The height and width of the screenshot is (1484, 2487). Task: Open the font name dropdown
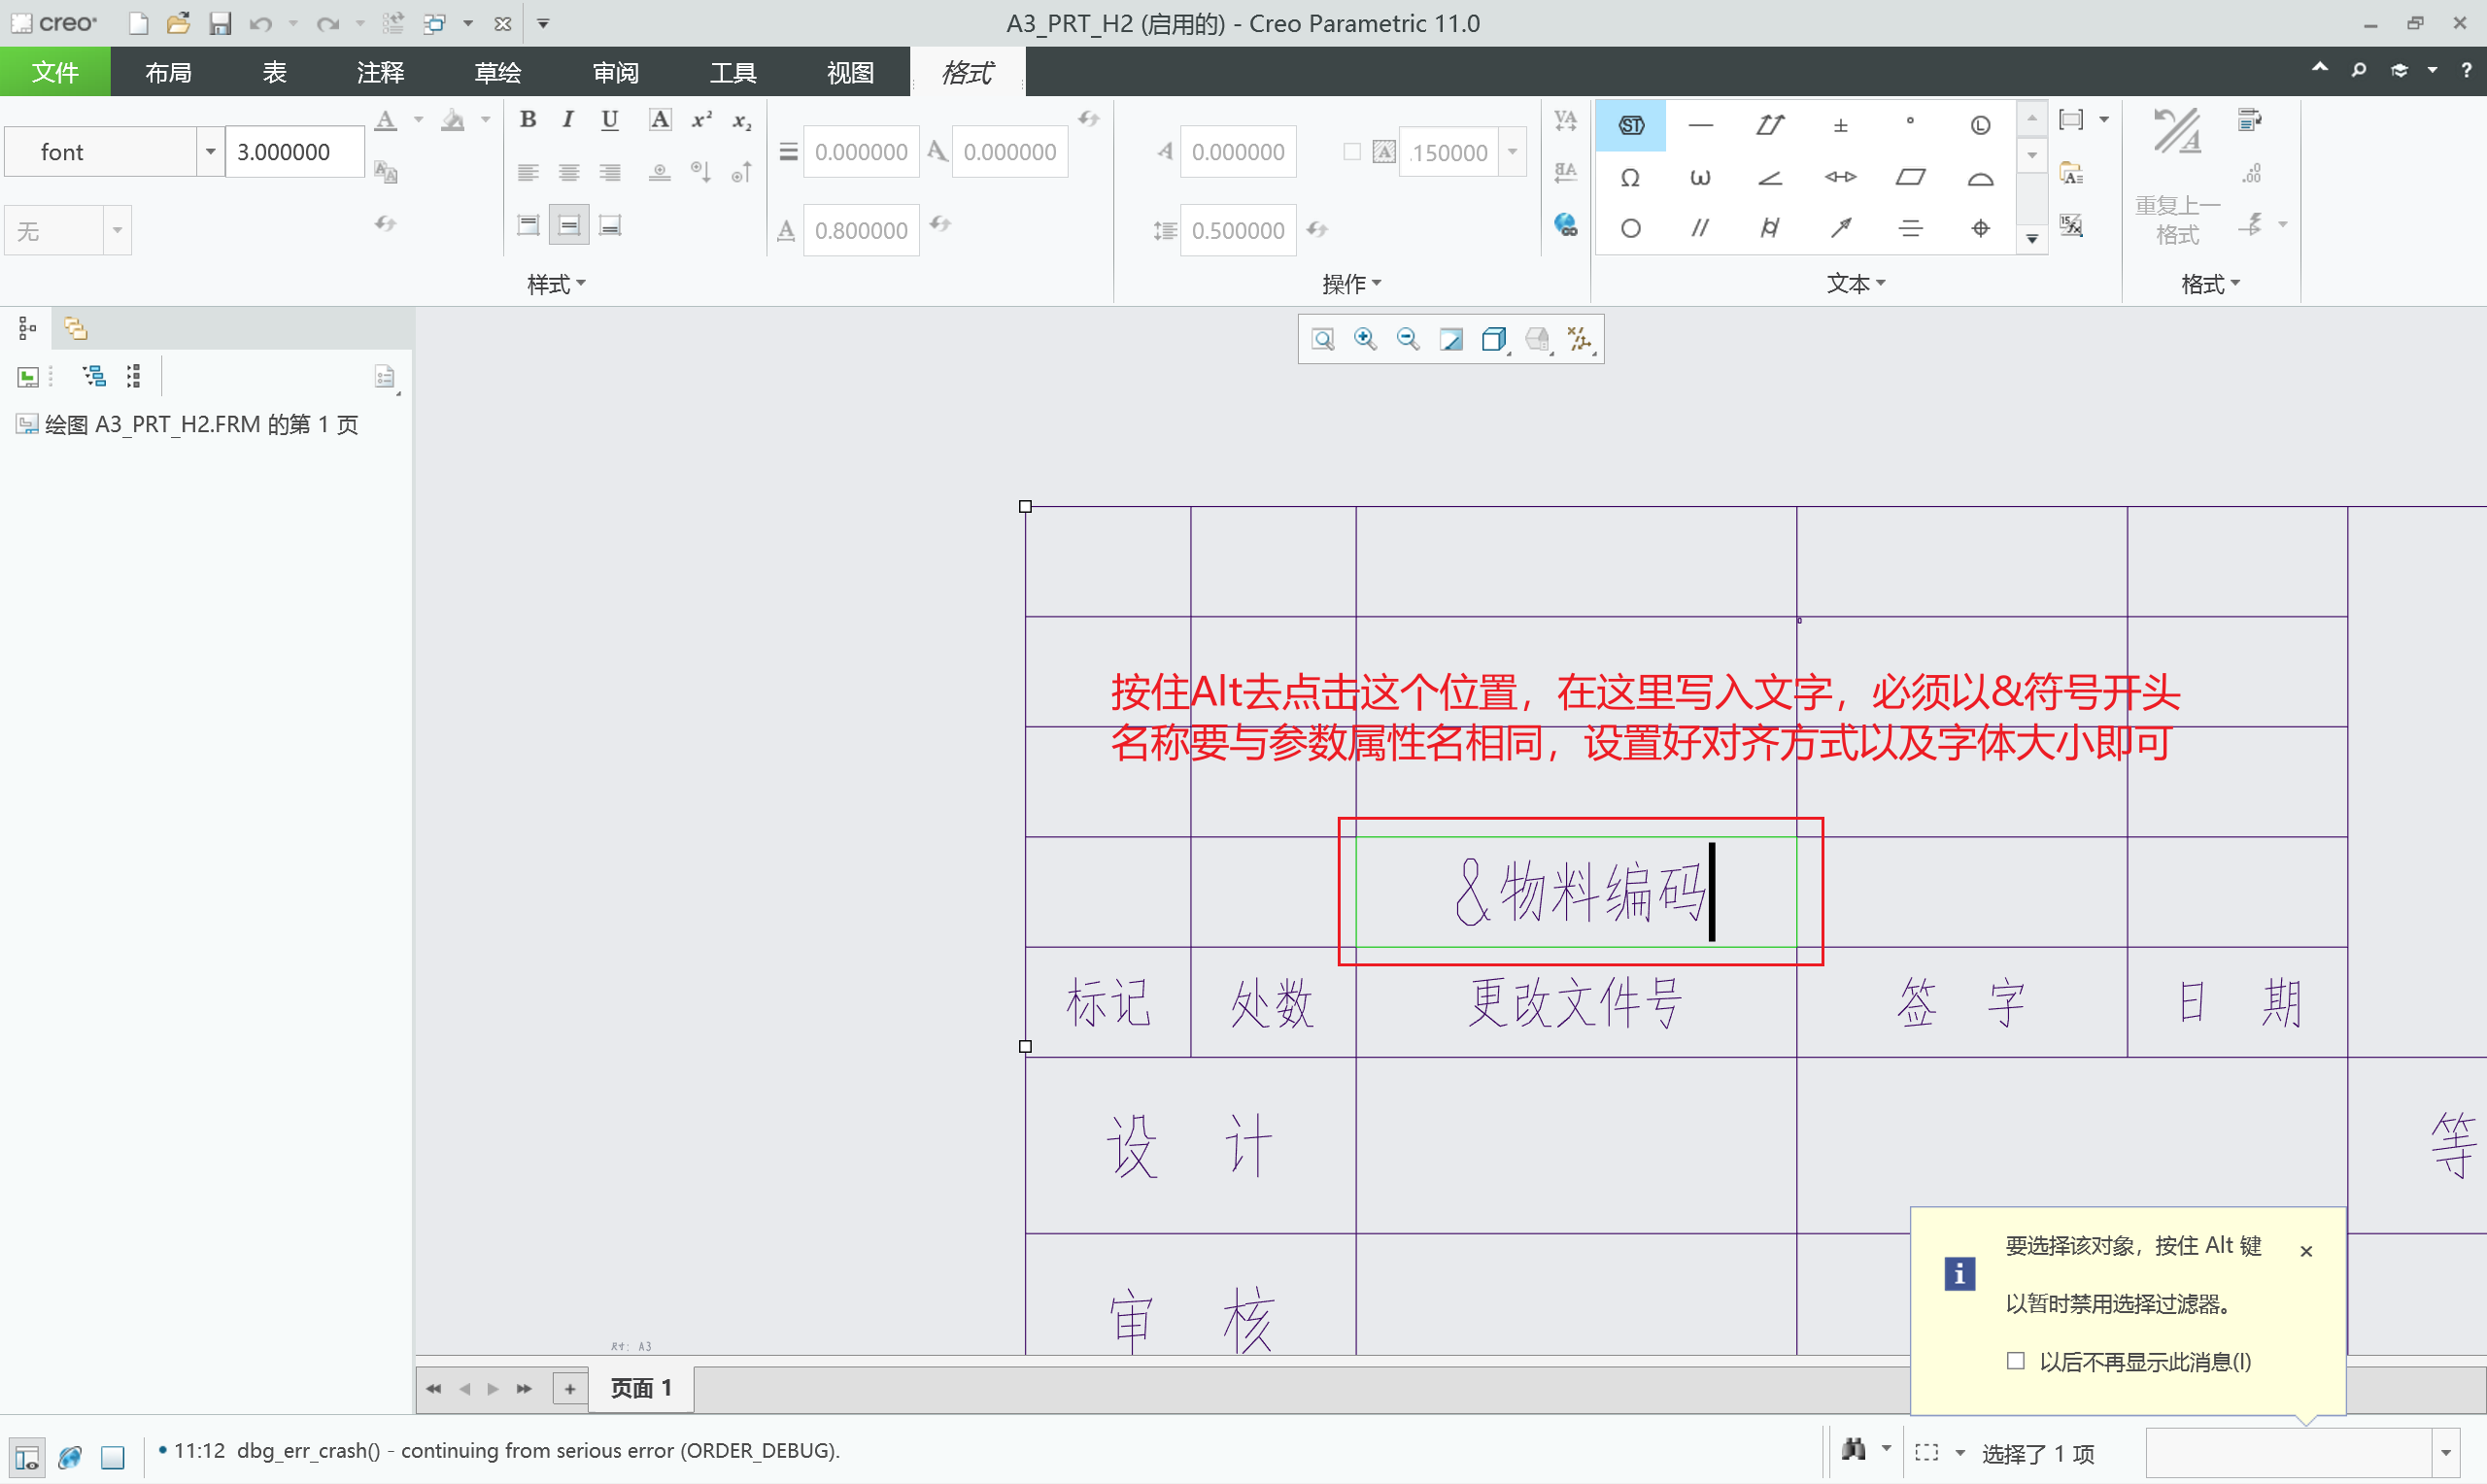pos(210,152)
